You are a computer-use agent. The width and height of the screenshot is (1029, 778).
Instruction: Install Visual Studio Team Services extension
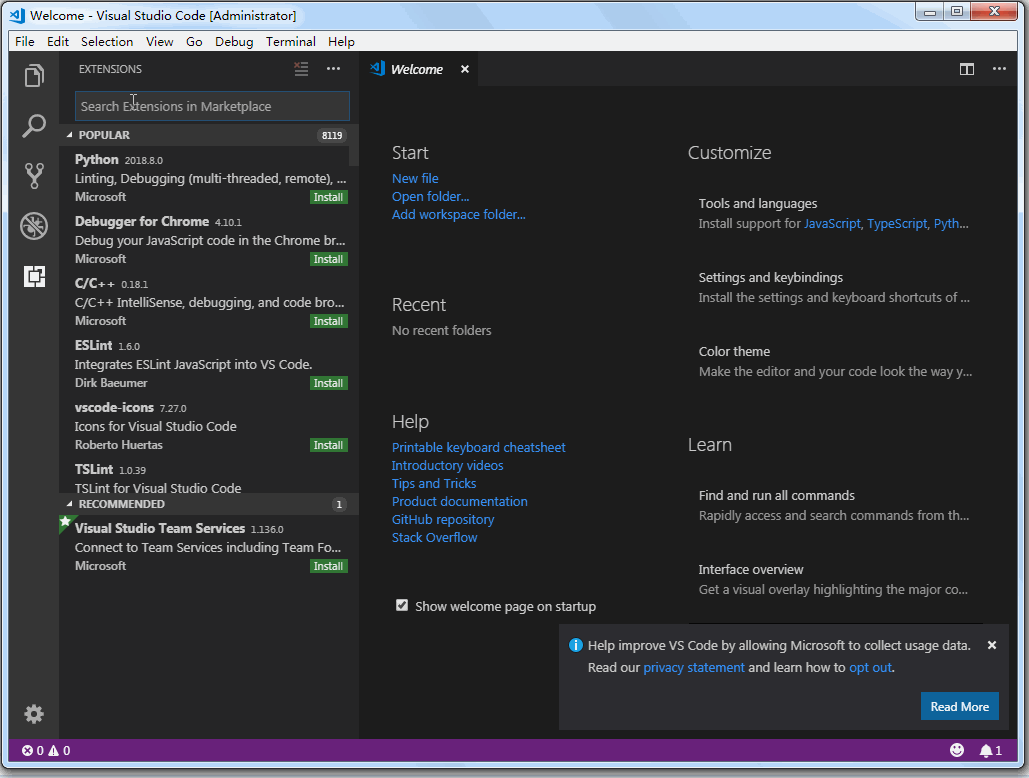click(328, 566)
